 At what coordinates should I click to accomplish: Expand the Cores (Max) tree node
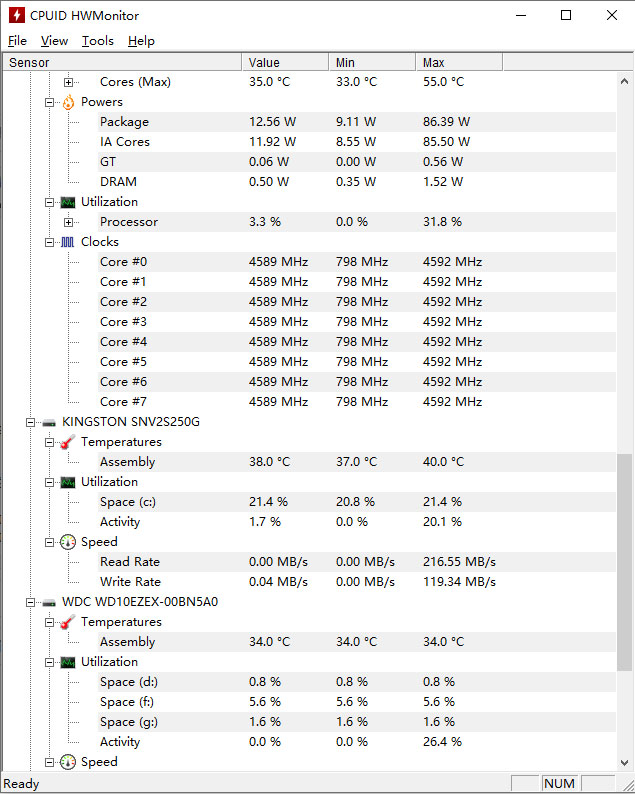(68, 82)
